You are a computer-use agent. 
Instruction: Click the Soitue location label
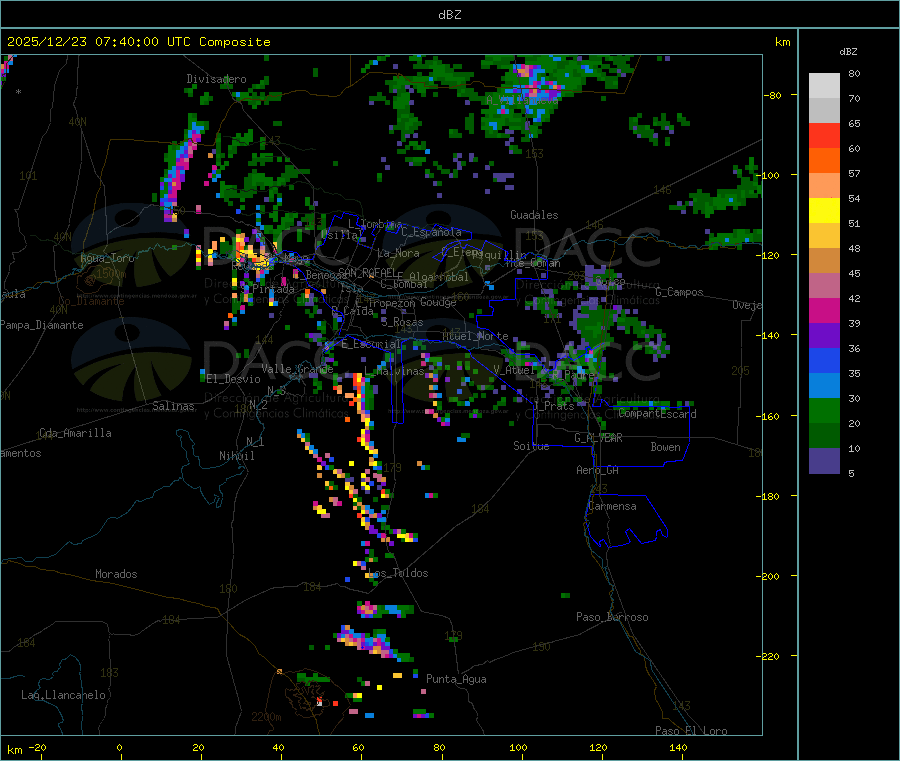coord(531,446)
